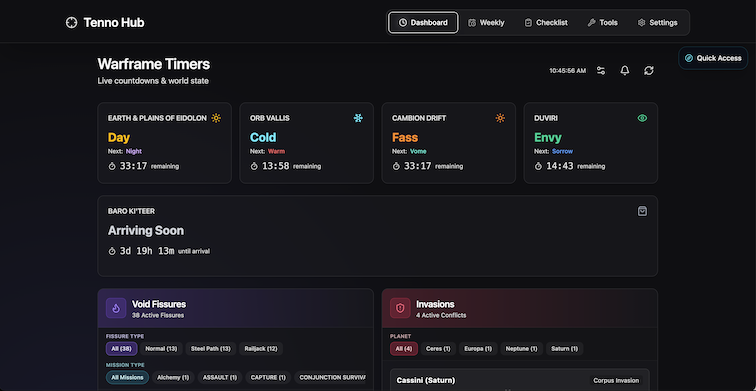
Task: Click the 10:45:56 AM clock display
Action: pyautogui.click(x=568, y=71)
